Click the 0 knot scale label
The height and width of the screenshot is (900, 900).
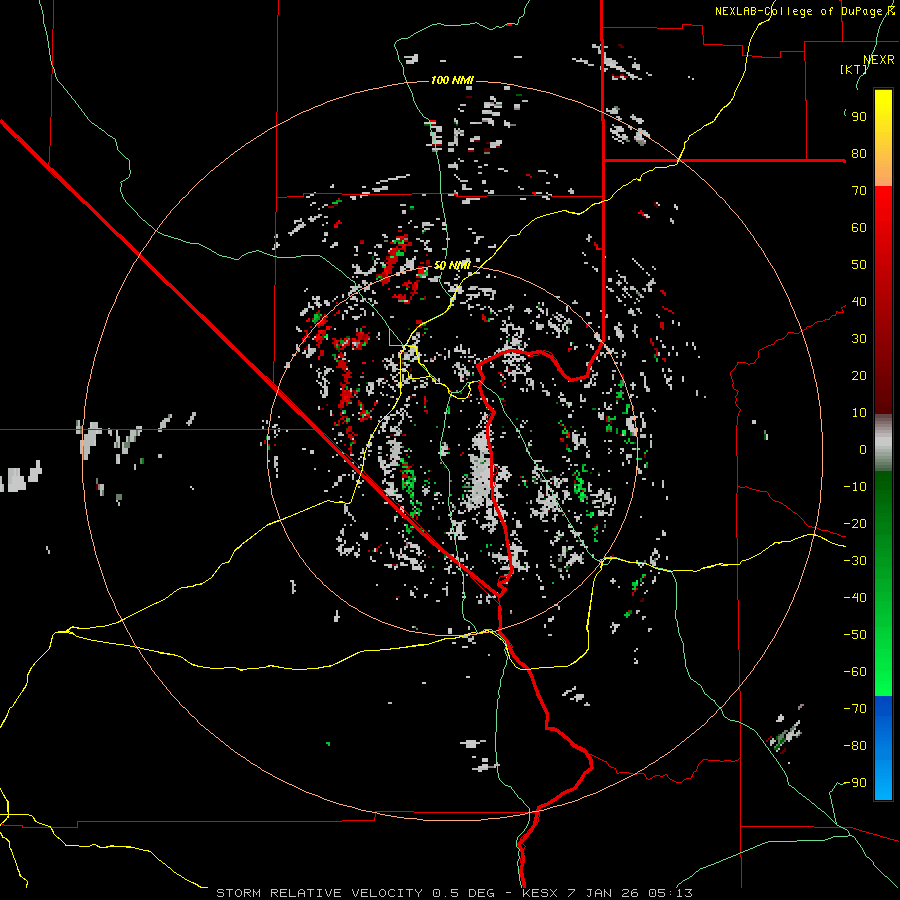coord(863,449)
